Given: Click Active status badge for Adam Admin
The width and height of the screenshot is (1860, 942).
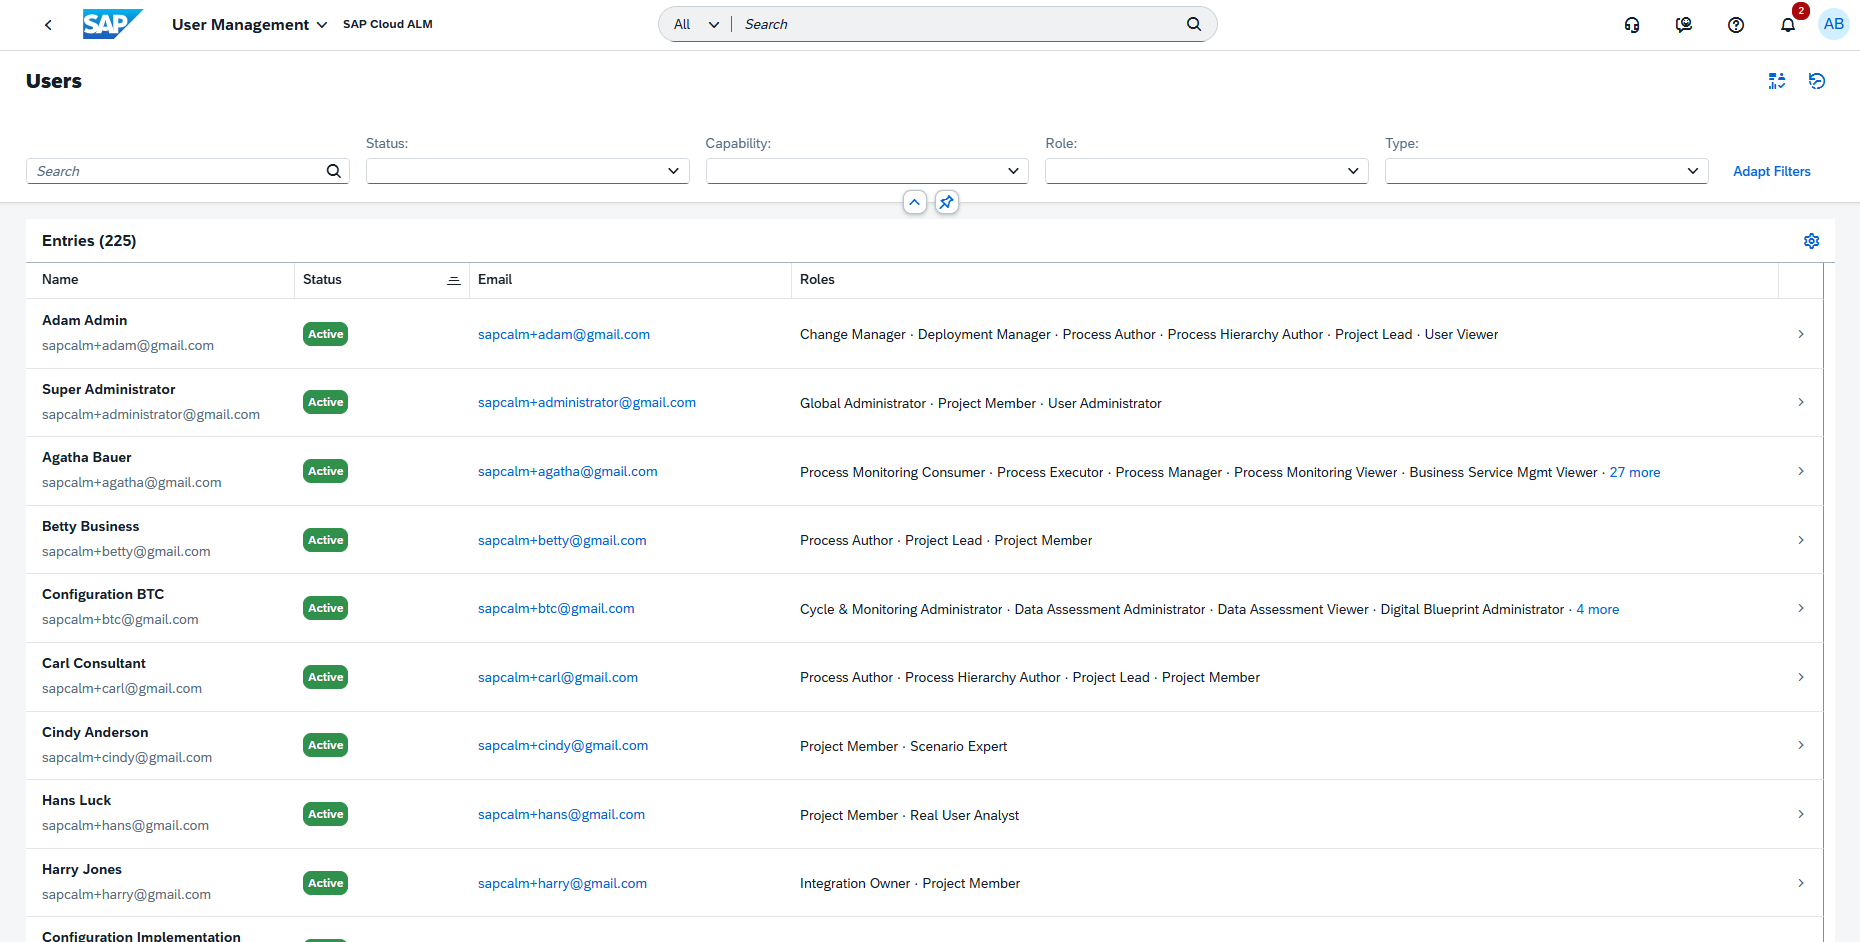Looking at the screenshot, I should pos(325,334).
